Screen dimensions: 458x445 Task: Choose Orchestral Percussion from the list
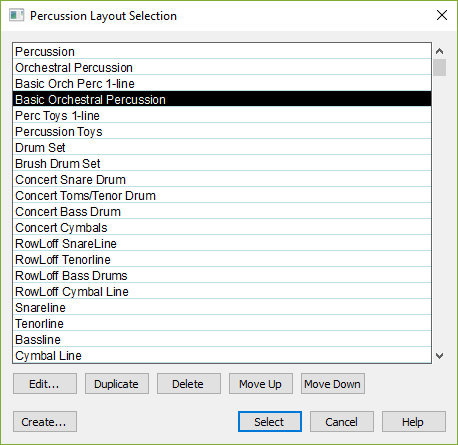pyautogui.click(x=222, y=67)
